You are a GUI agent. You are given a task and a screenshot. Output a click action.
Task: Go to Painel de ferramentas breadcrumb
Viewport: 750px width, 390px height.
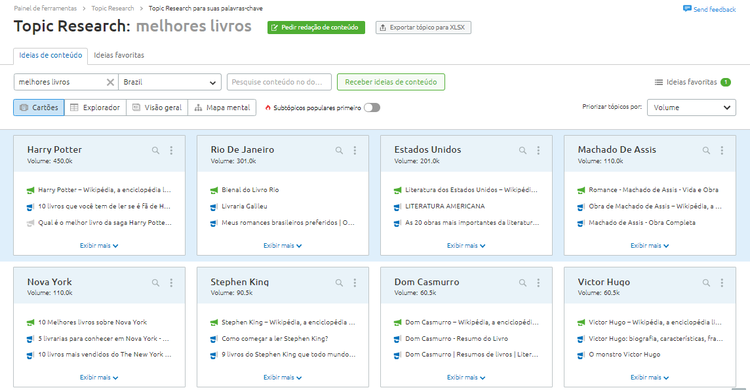point(45,9)
